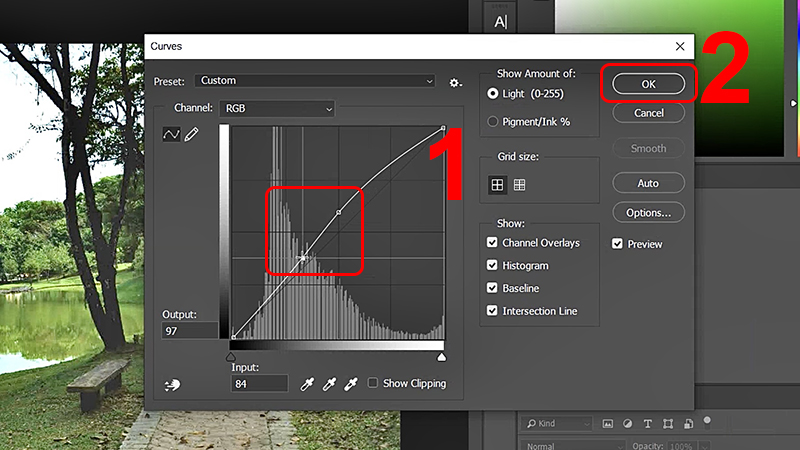The width and height of the screenshot is (800, 450).
Task: Click the white point eyedropper
Action: click(350, 384)
